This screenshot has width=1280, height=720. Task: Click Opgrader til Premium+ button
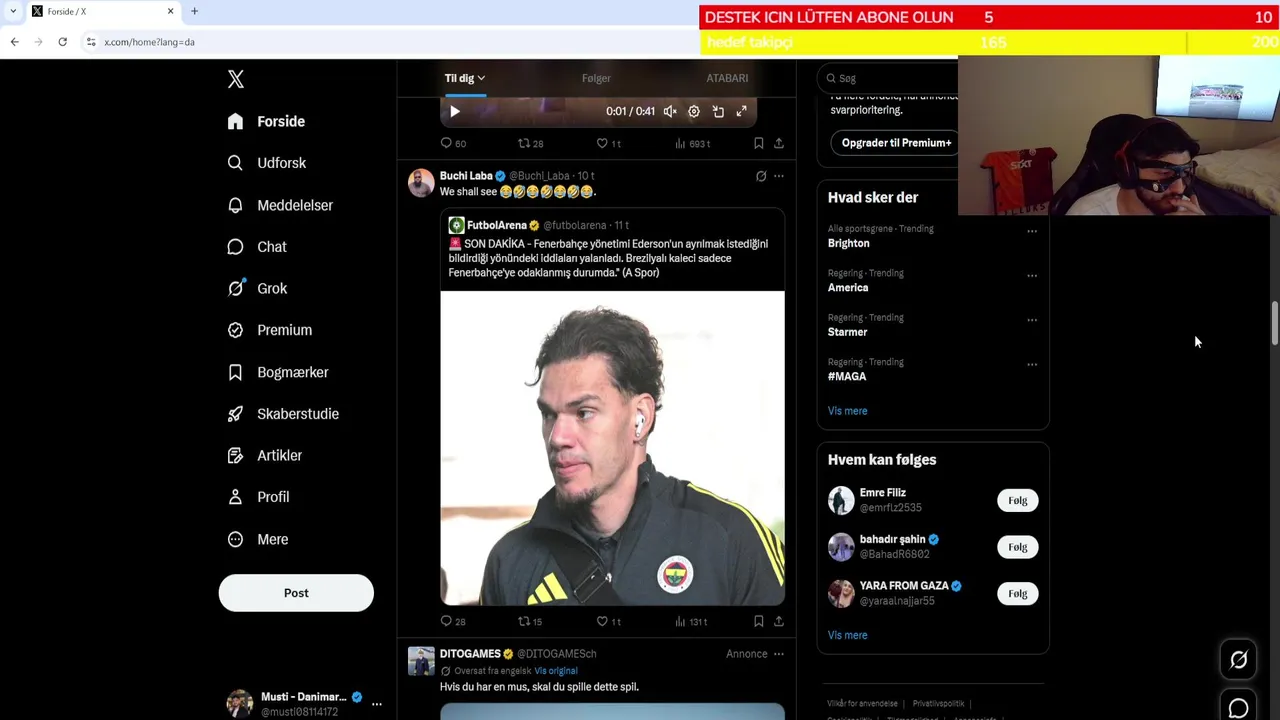[896, 143]
